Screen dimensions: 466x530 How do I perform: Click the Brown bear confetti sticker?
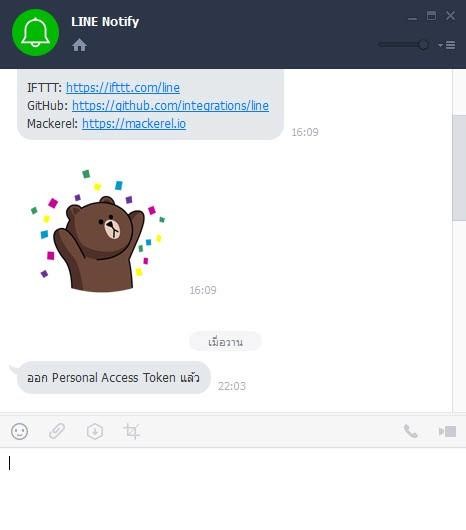98,232
